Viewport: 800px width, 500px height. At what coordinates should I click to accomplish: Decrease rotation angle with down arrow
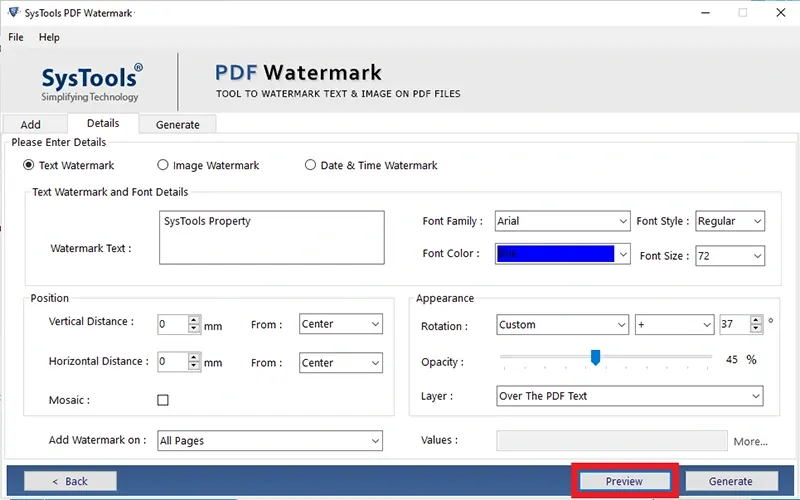coord(756,329)
